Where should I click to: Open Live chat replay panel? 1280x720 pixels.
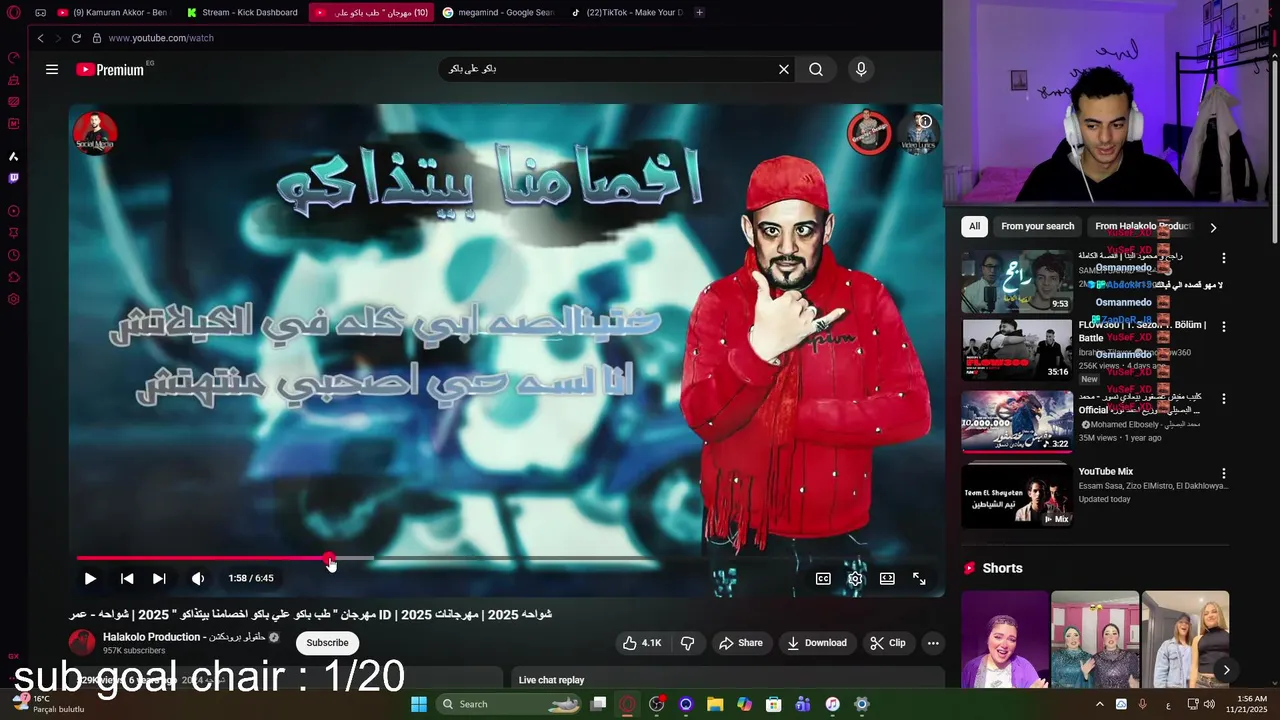(x=728, y=679)
